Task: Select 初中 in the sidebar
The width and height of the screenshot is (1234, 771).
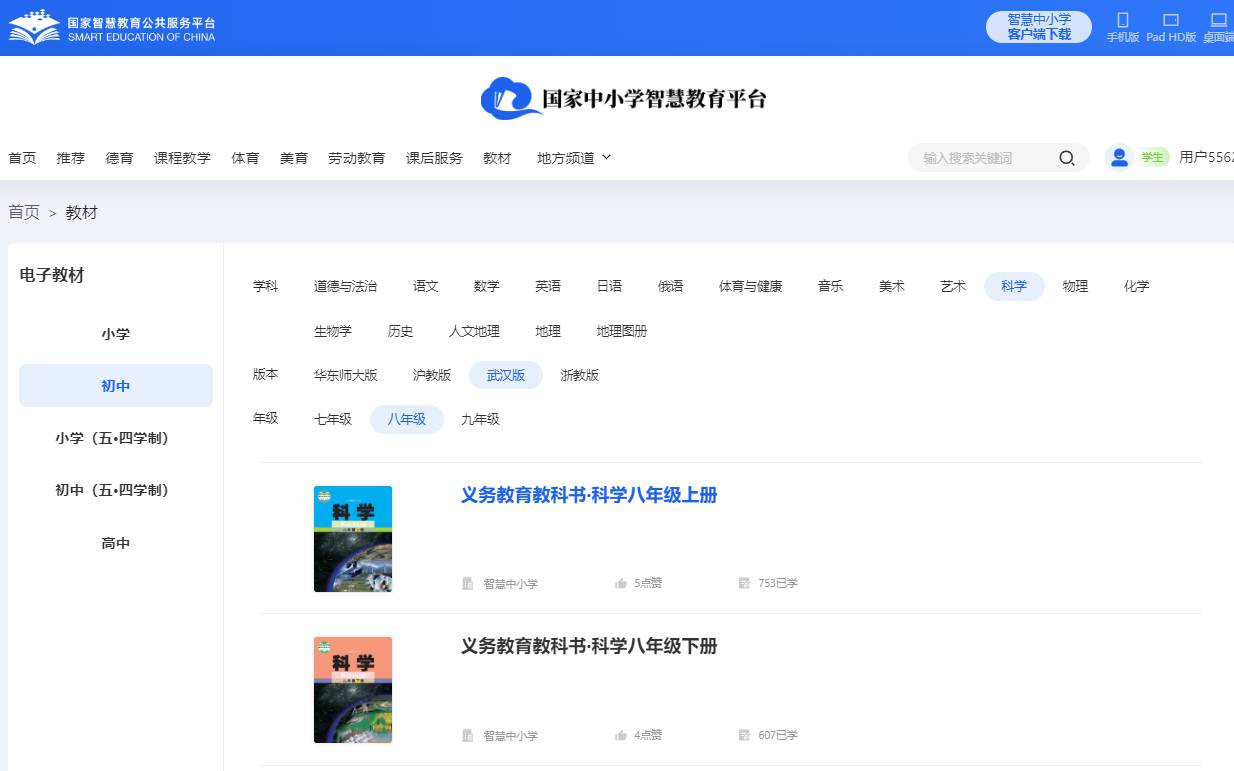Action: pyautogui.click(x=116, y=386)
